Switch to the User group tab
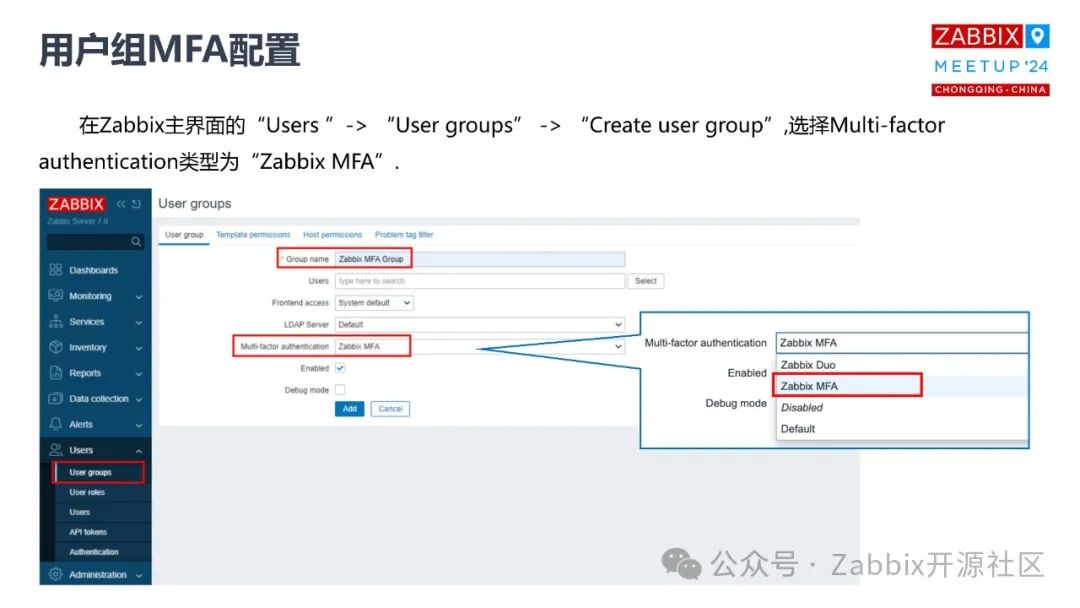 (184, 235)
